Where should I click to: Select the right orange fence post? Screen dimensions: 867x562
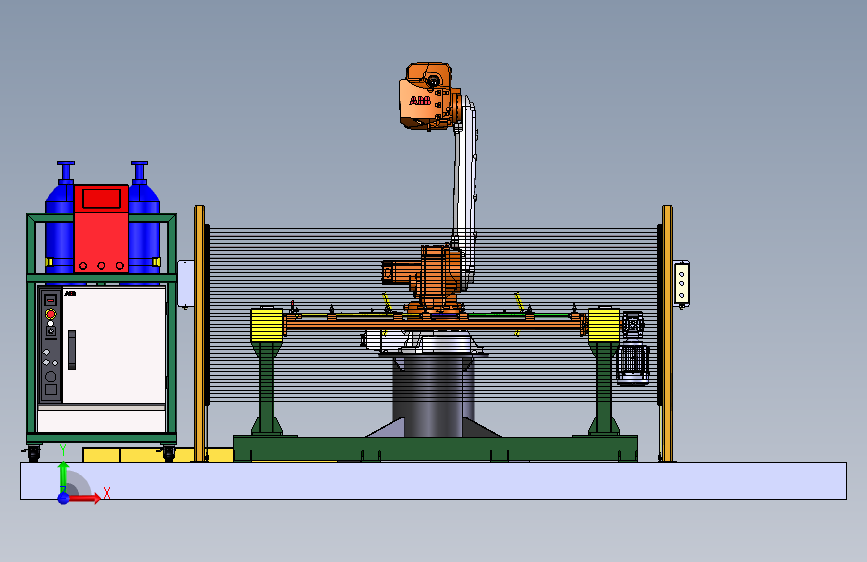pyautogui.click(x=667, y=334)
